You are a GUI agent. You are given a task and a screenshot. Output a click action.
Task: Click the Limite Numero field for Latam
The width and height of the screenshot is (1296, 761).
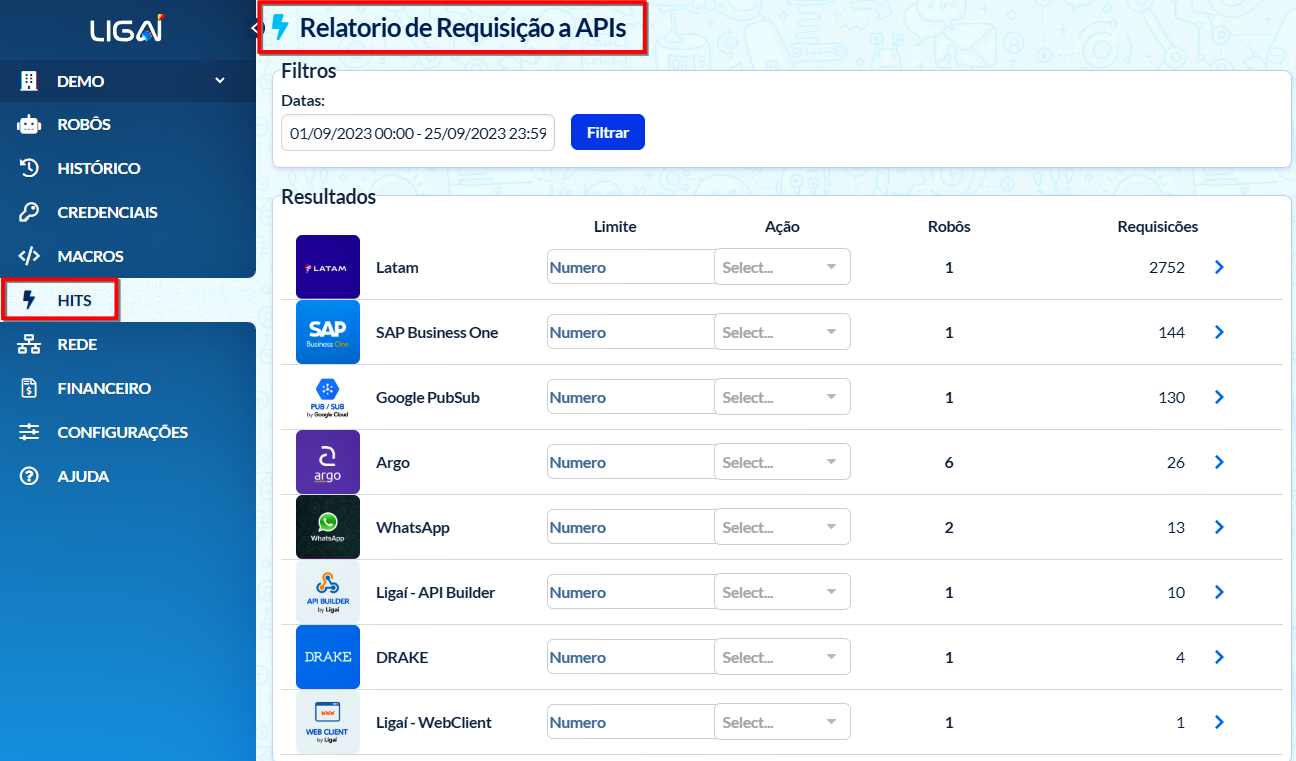point(632,267)
